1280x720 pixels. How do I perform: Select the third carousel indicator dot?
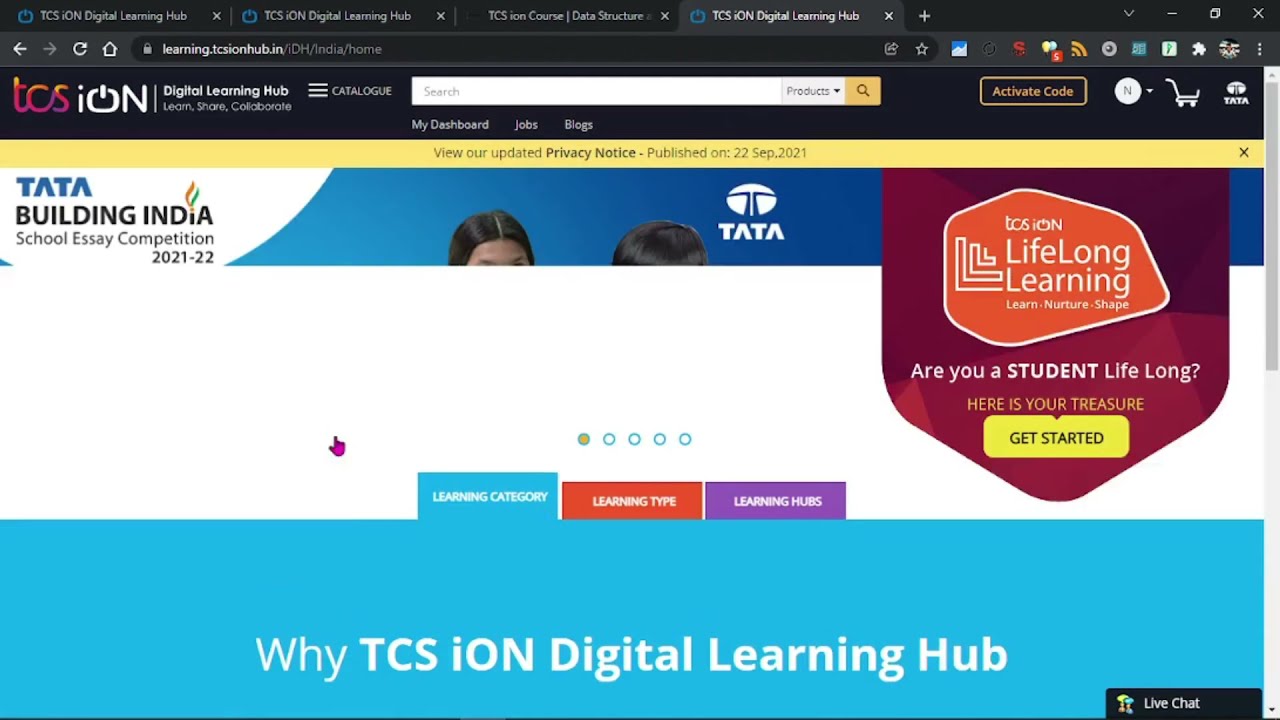pyautogui.click(x=634, y=439)
